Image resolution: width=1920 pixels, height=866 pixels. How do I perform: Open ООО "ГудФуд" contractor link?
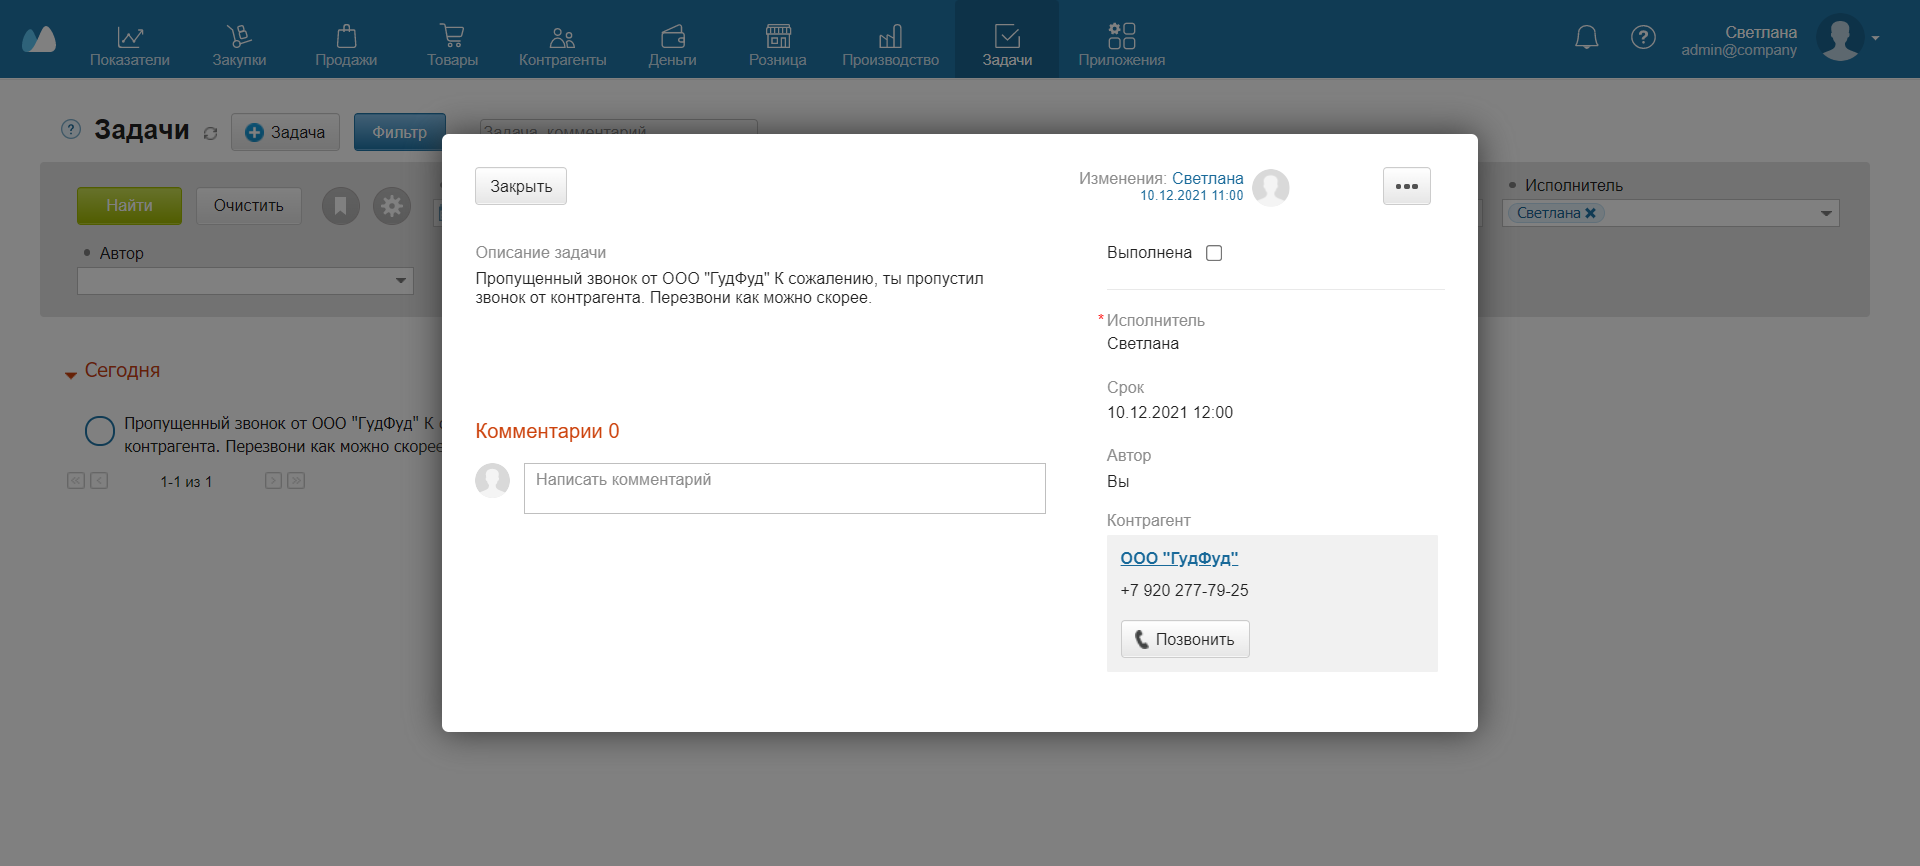coord(1179,558)
